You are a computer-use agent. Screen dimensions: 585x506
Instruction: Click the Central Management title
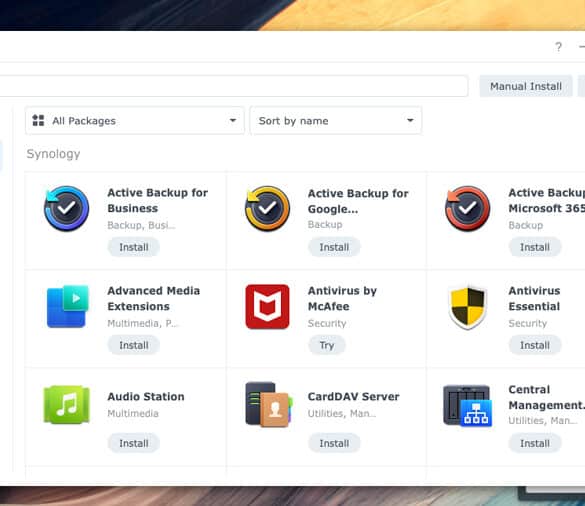click(x=547, y=397)
